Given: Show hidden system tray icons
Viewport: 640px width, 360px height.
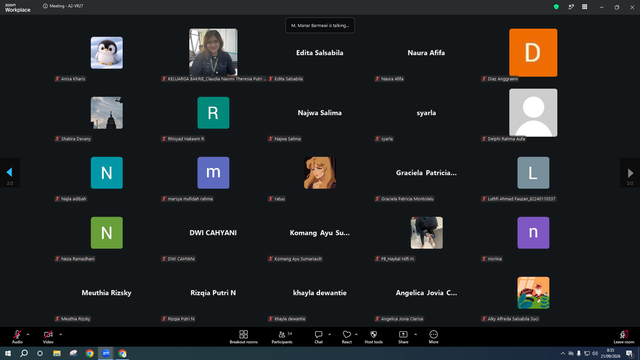Looking at the screenshot, I should (563, 353).
